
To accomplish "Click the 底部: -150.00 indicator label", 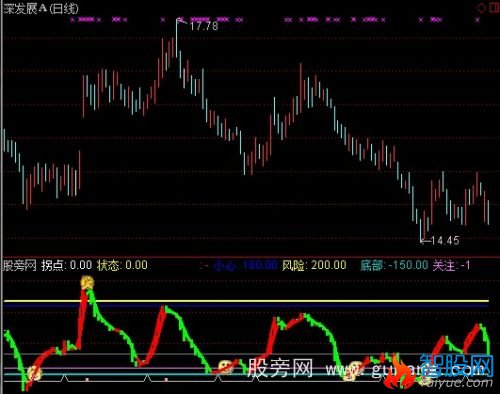I will (394, 265).
